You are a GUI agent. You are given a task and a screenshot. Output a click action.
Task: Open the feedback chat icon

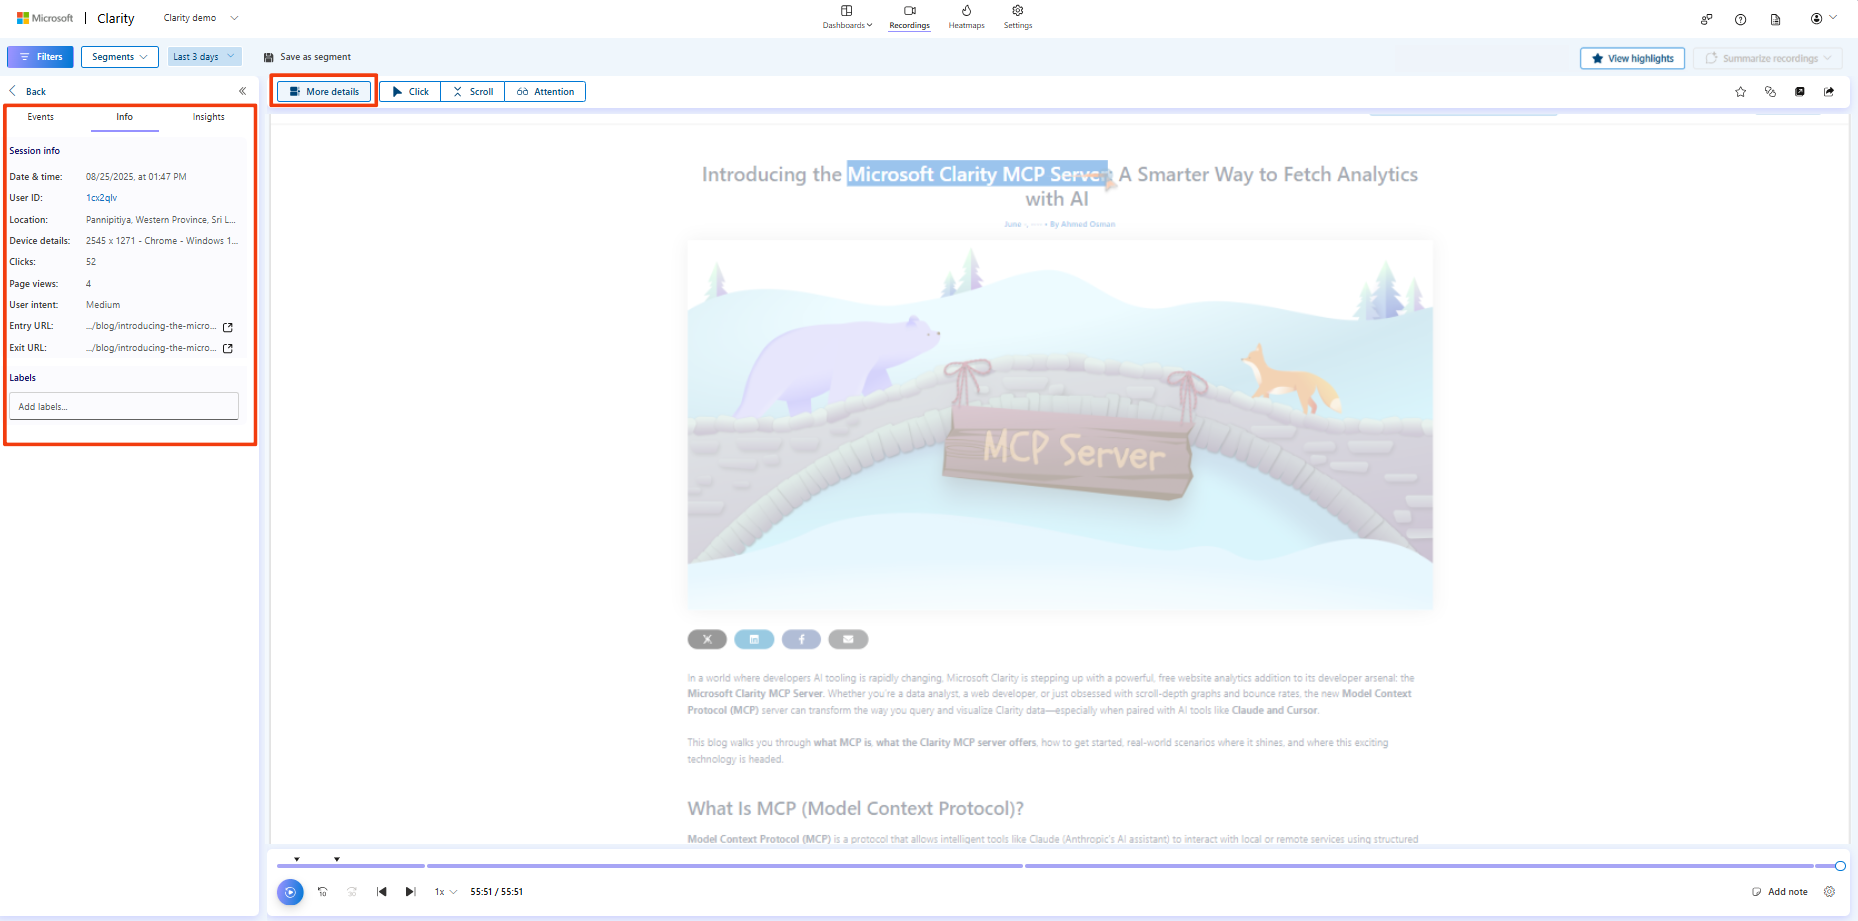(x=1706, y=19)
